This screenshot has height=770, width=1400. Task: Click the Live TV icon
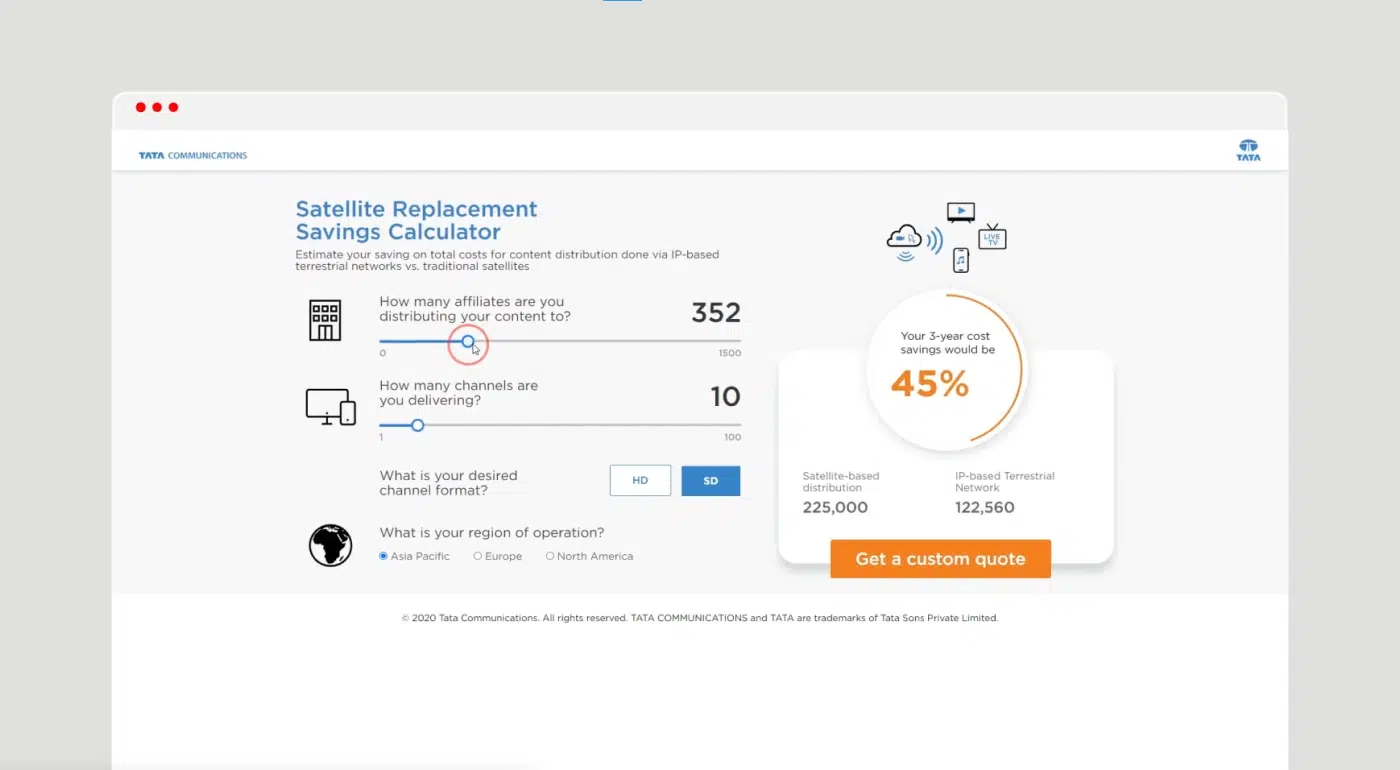pos(992,237)
